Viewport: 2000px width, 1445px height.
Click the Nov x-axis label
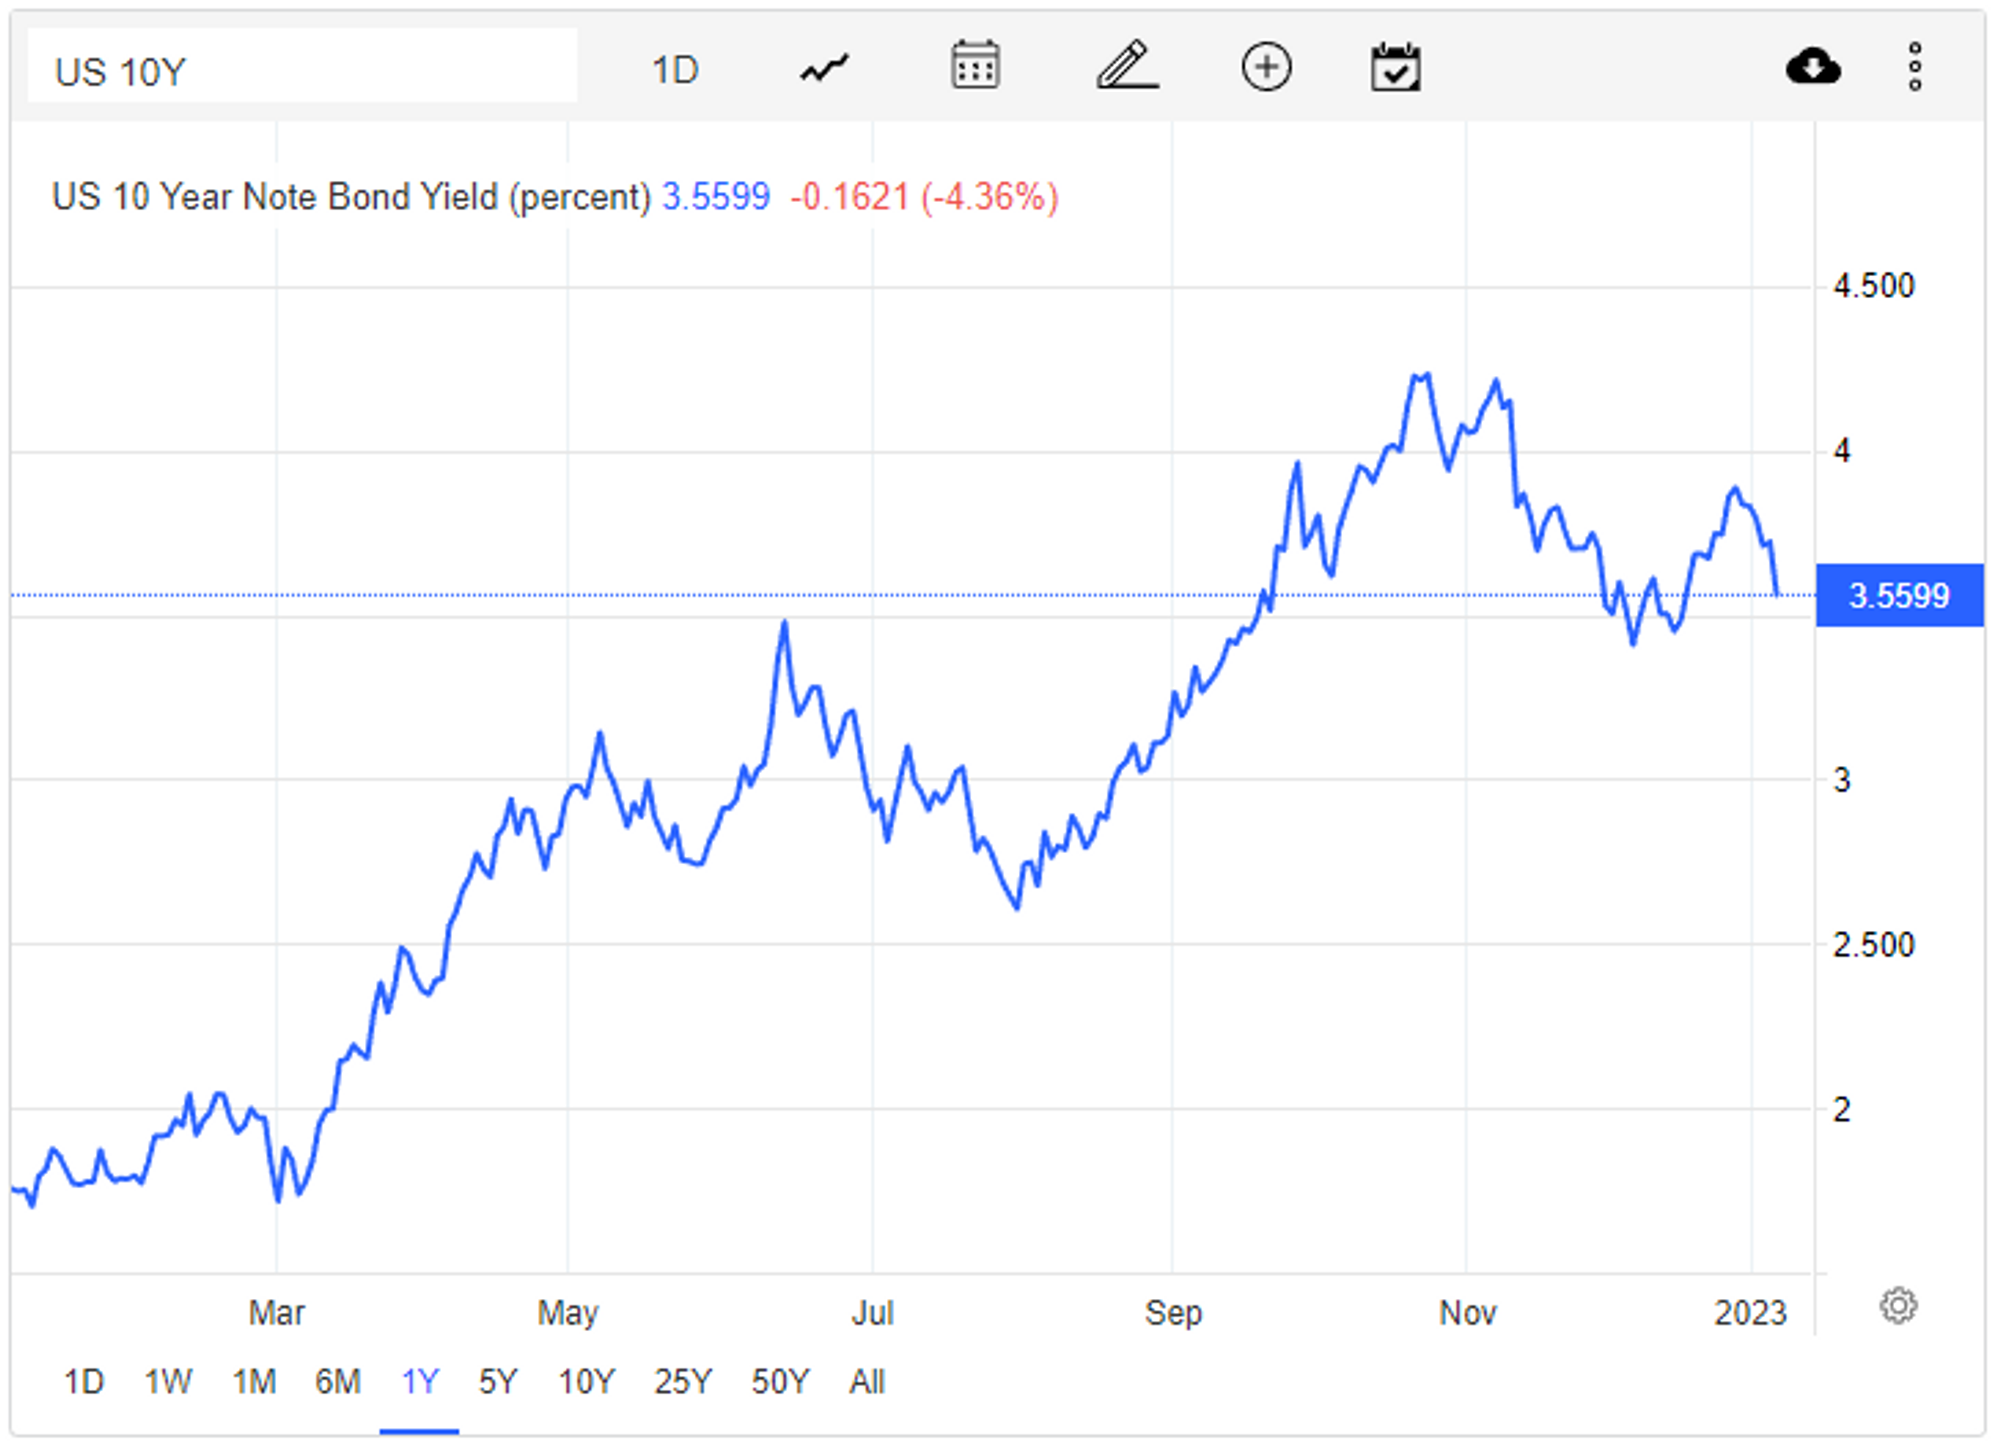pyautogui.click(x=1467, y=1312)
